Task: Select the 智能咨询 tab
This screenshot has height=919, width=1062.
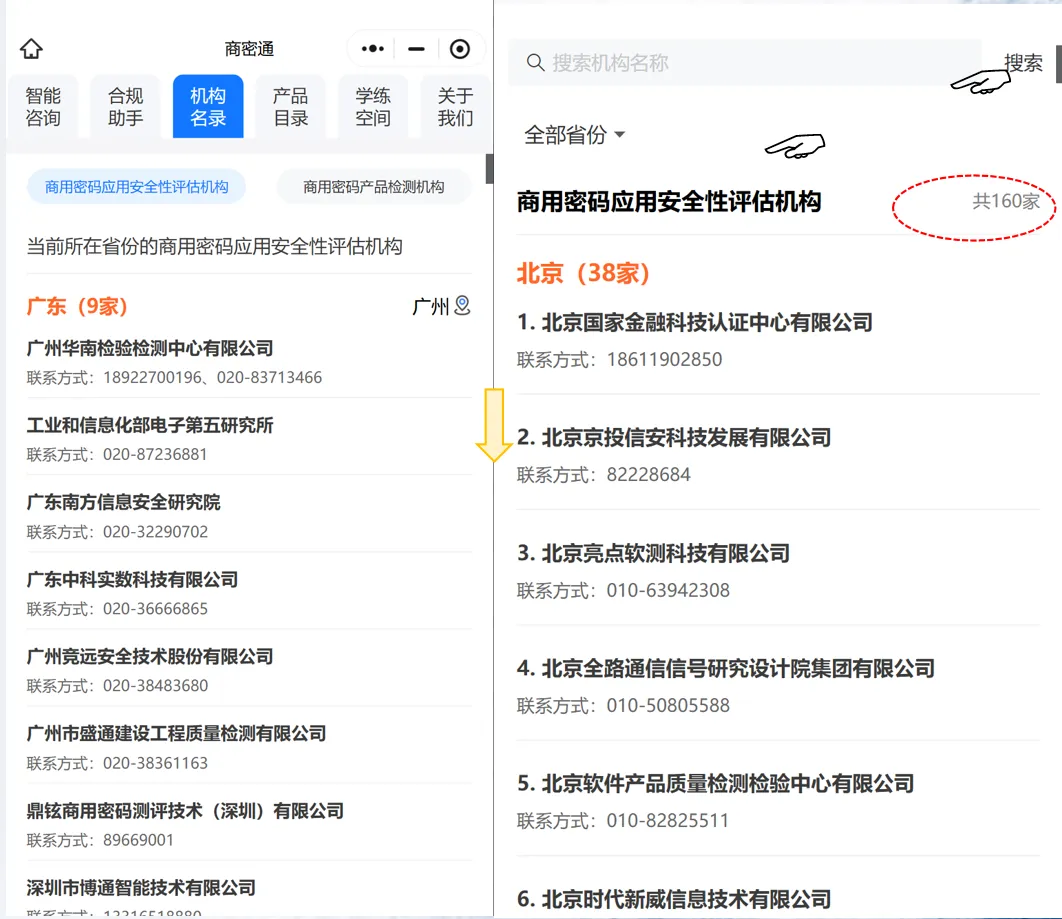Action: click(43, 105)
